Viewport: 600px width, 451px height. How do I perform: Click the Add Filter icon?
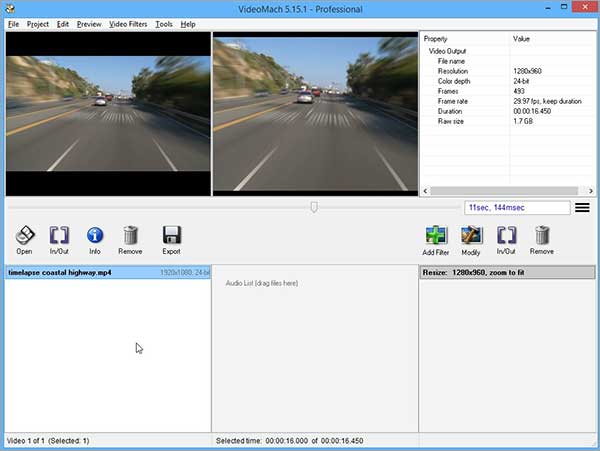[435, 236]
